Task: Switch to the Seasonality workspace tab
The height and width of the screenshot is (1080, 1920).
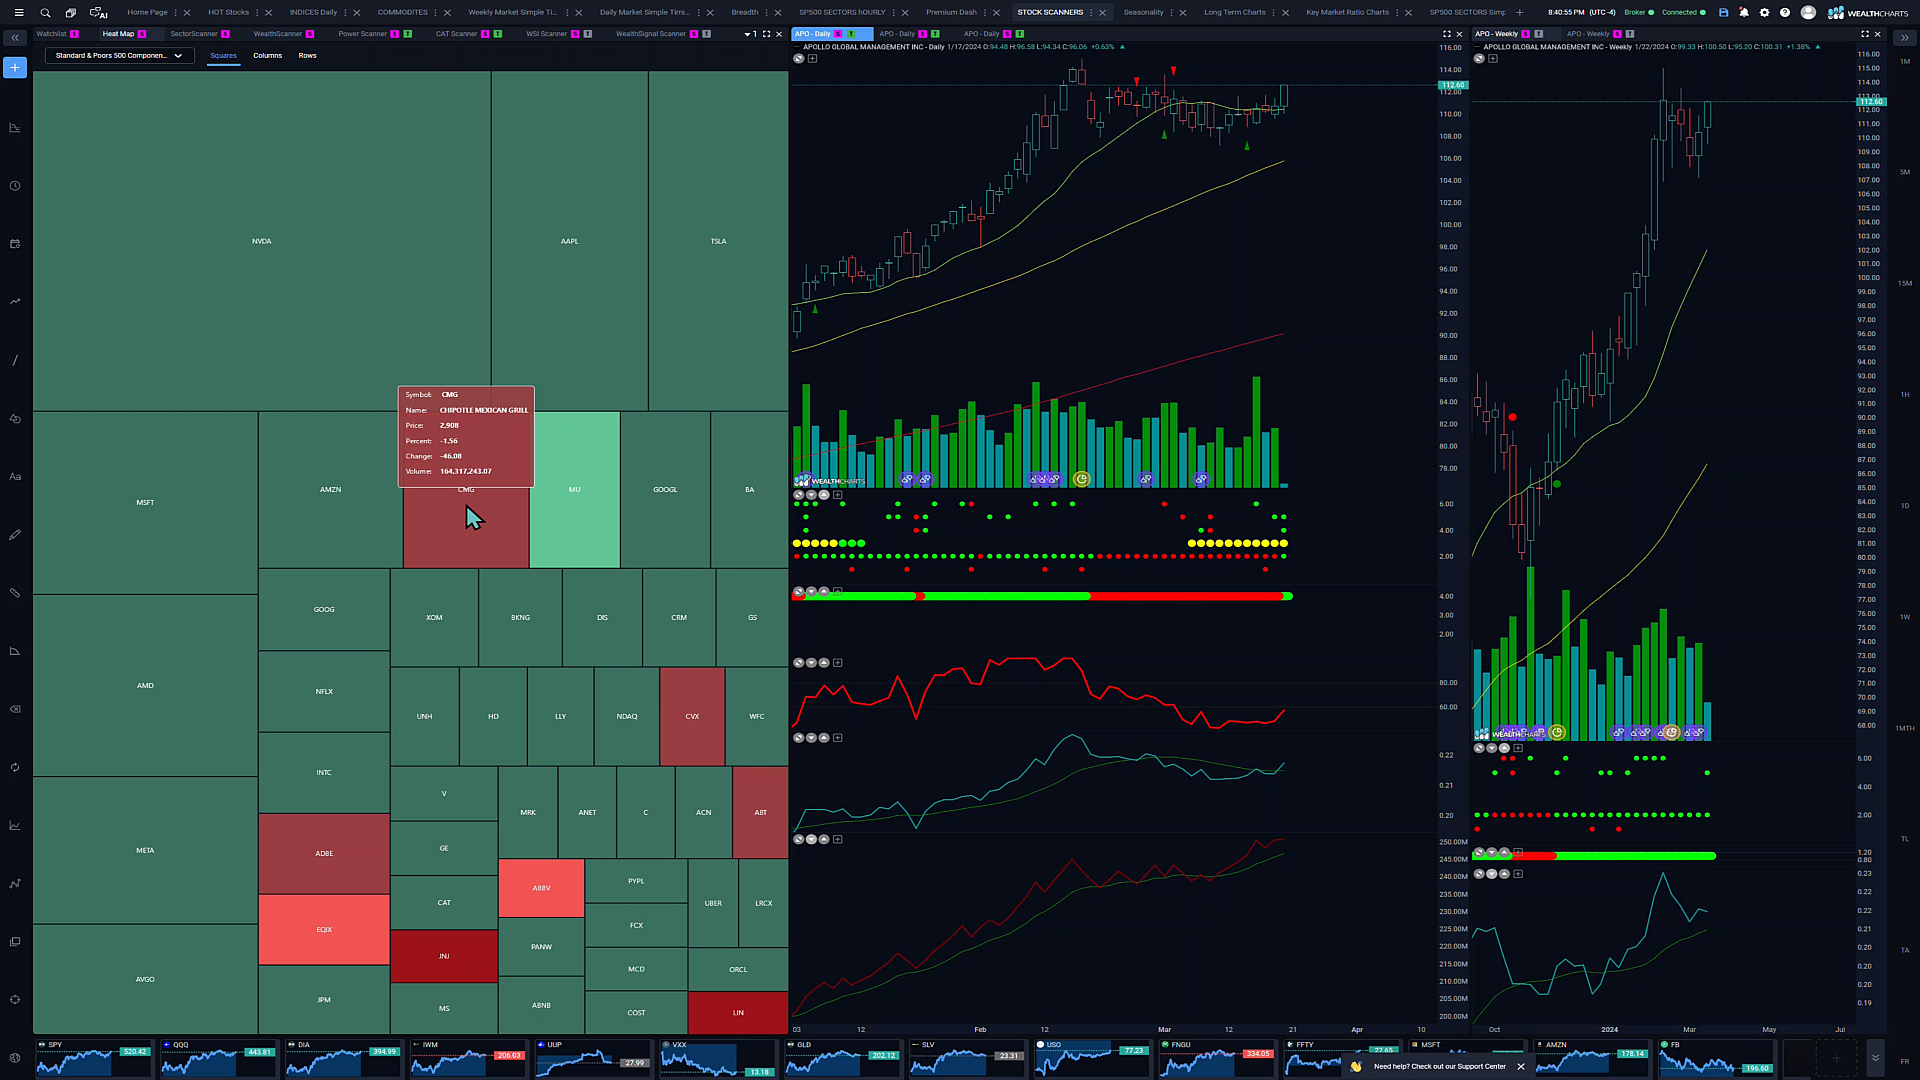Action: (x=1143, y=13)
